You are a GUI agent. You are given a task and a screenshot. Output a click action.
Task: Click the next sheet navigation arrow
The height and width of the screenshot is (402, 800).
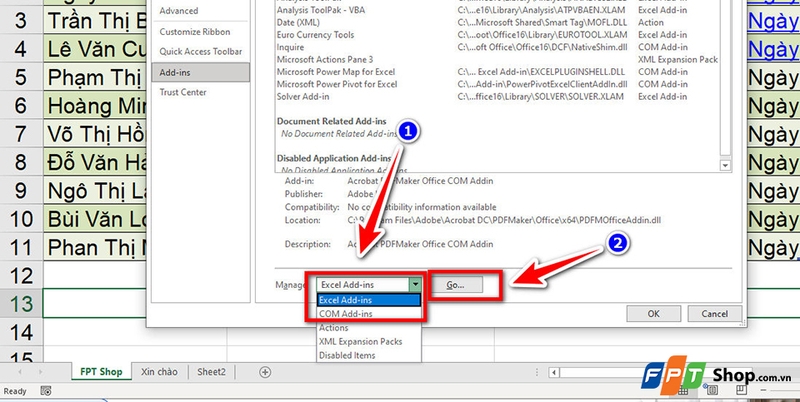40,372
